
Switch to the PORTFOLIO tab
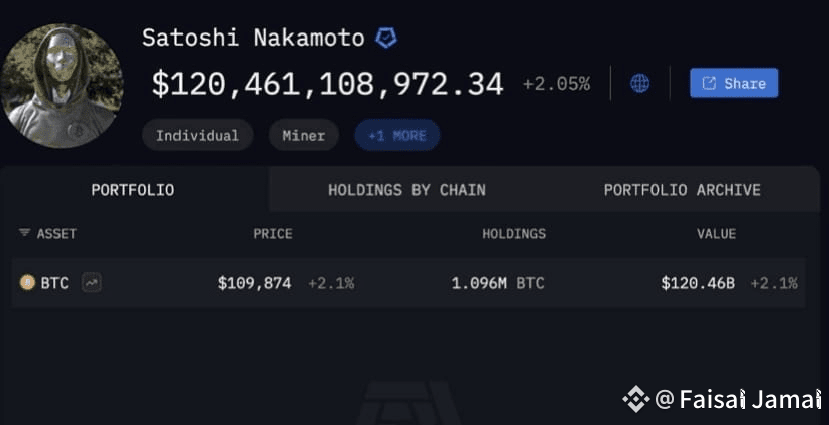133,190
